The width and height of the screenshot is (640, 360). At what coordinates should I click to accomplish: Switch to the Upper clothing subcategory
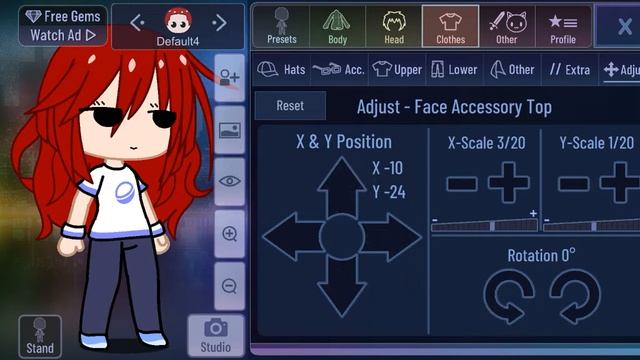click(x=397, y=69)
